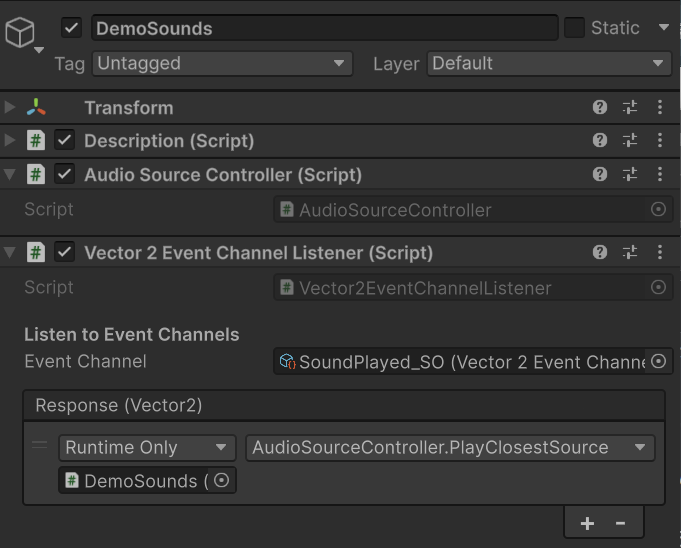
Task: Open object picker for the Event Channel field
Action: click(x=659, y=361)
